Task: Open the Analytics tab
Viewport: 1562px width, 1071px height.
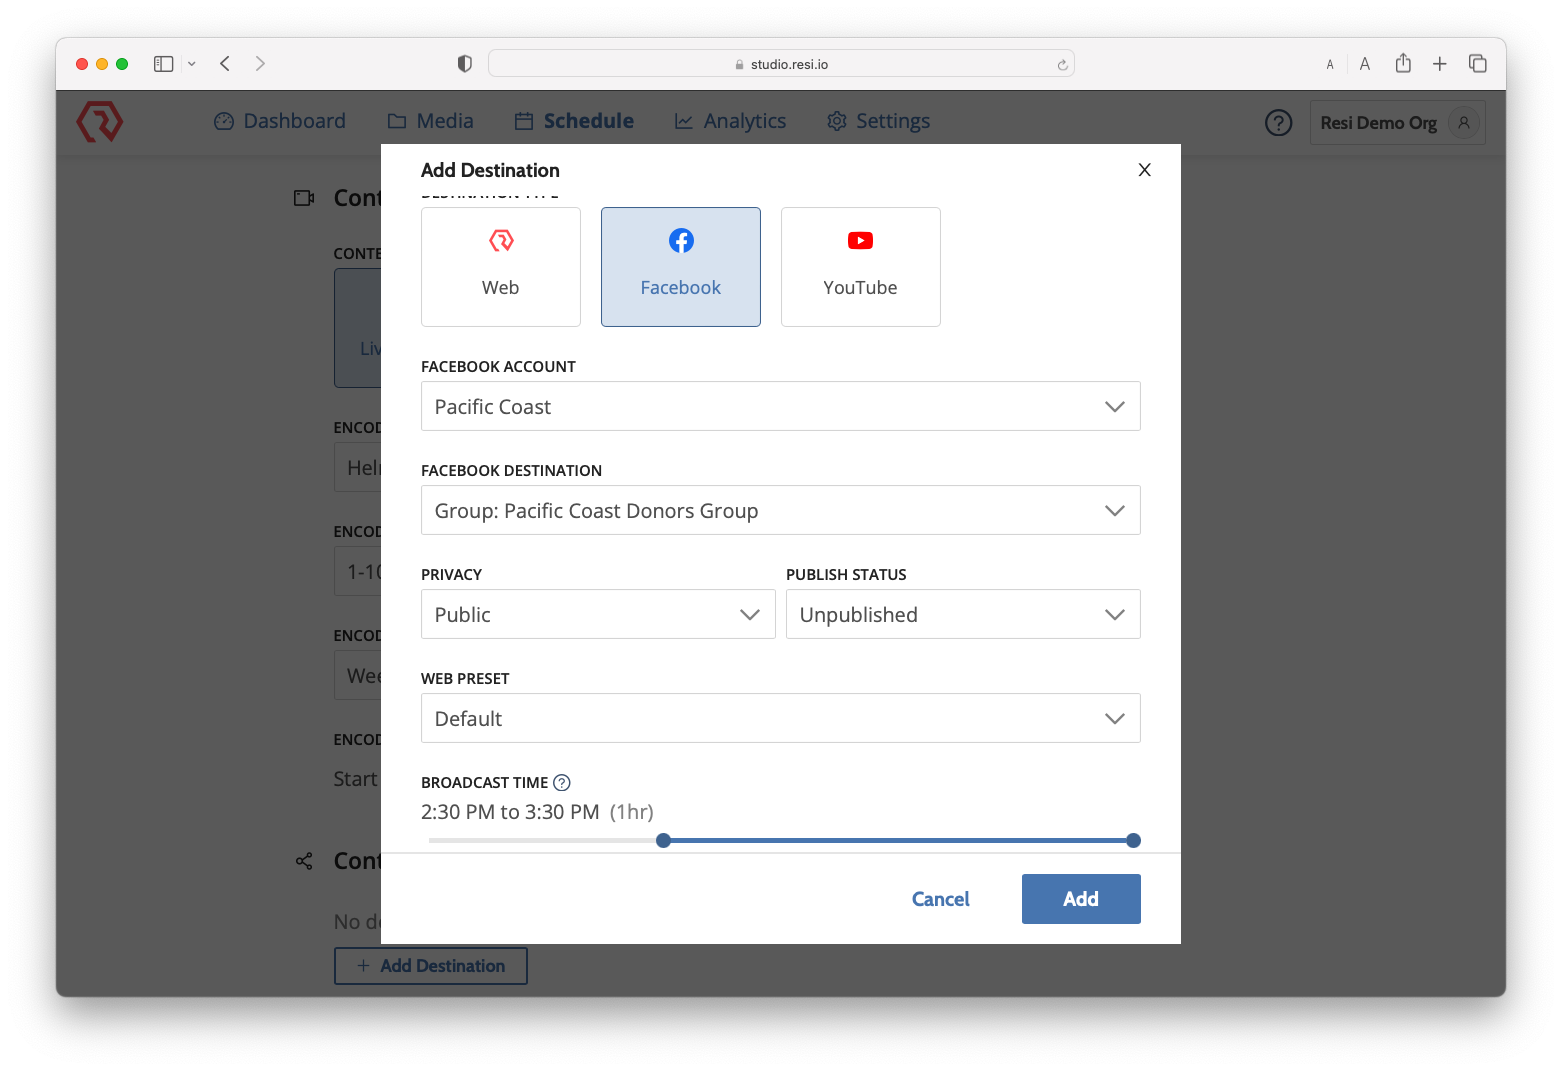Action: [730, 121]
